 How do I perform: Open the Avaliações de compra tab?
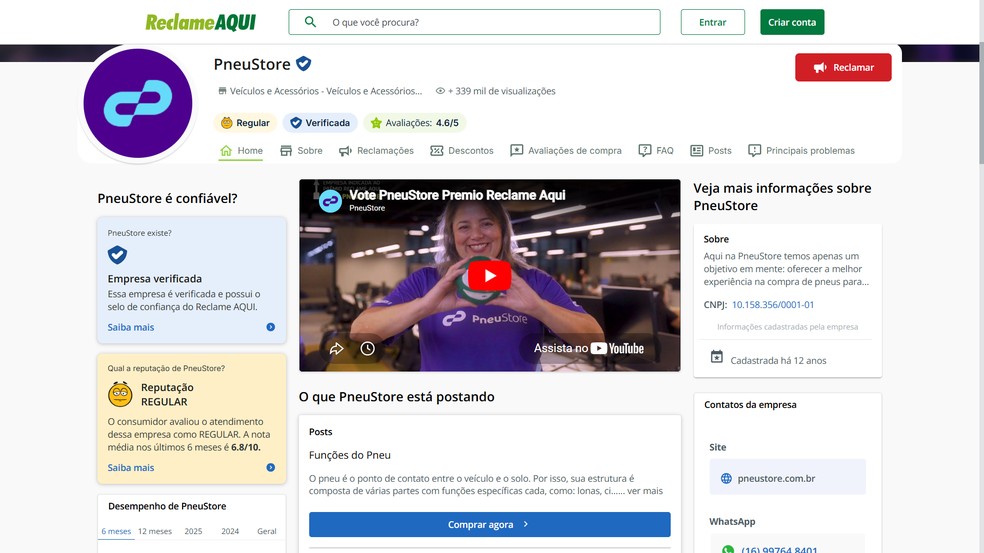pyautogui.click(x=566, y=151)
